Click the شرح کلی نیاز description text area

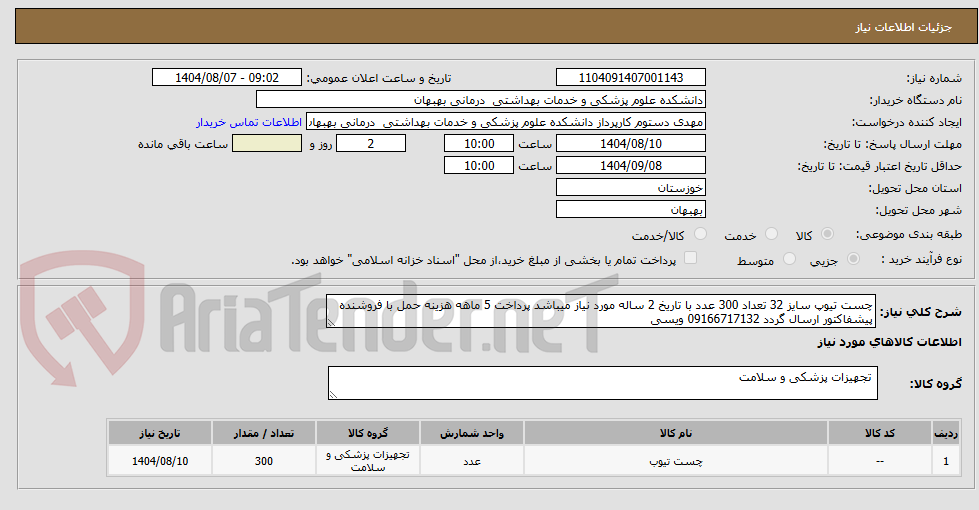point(601,311)
